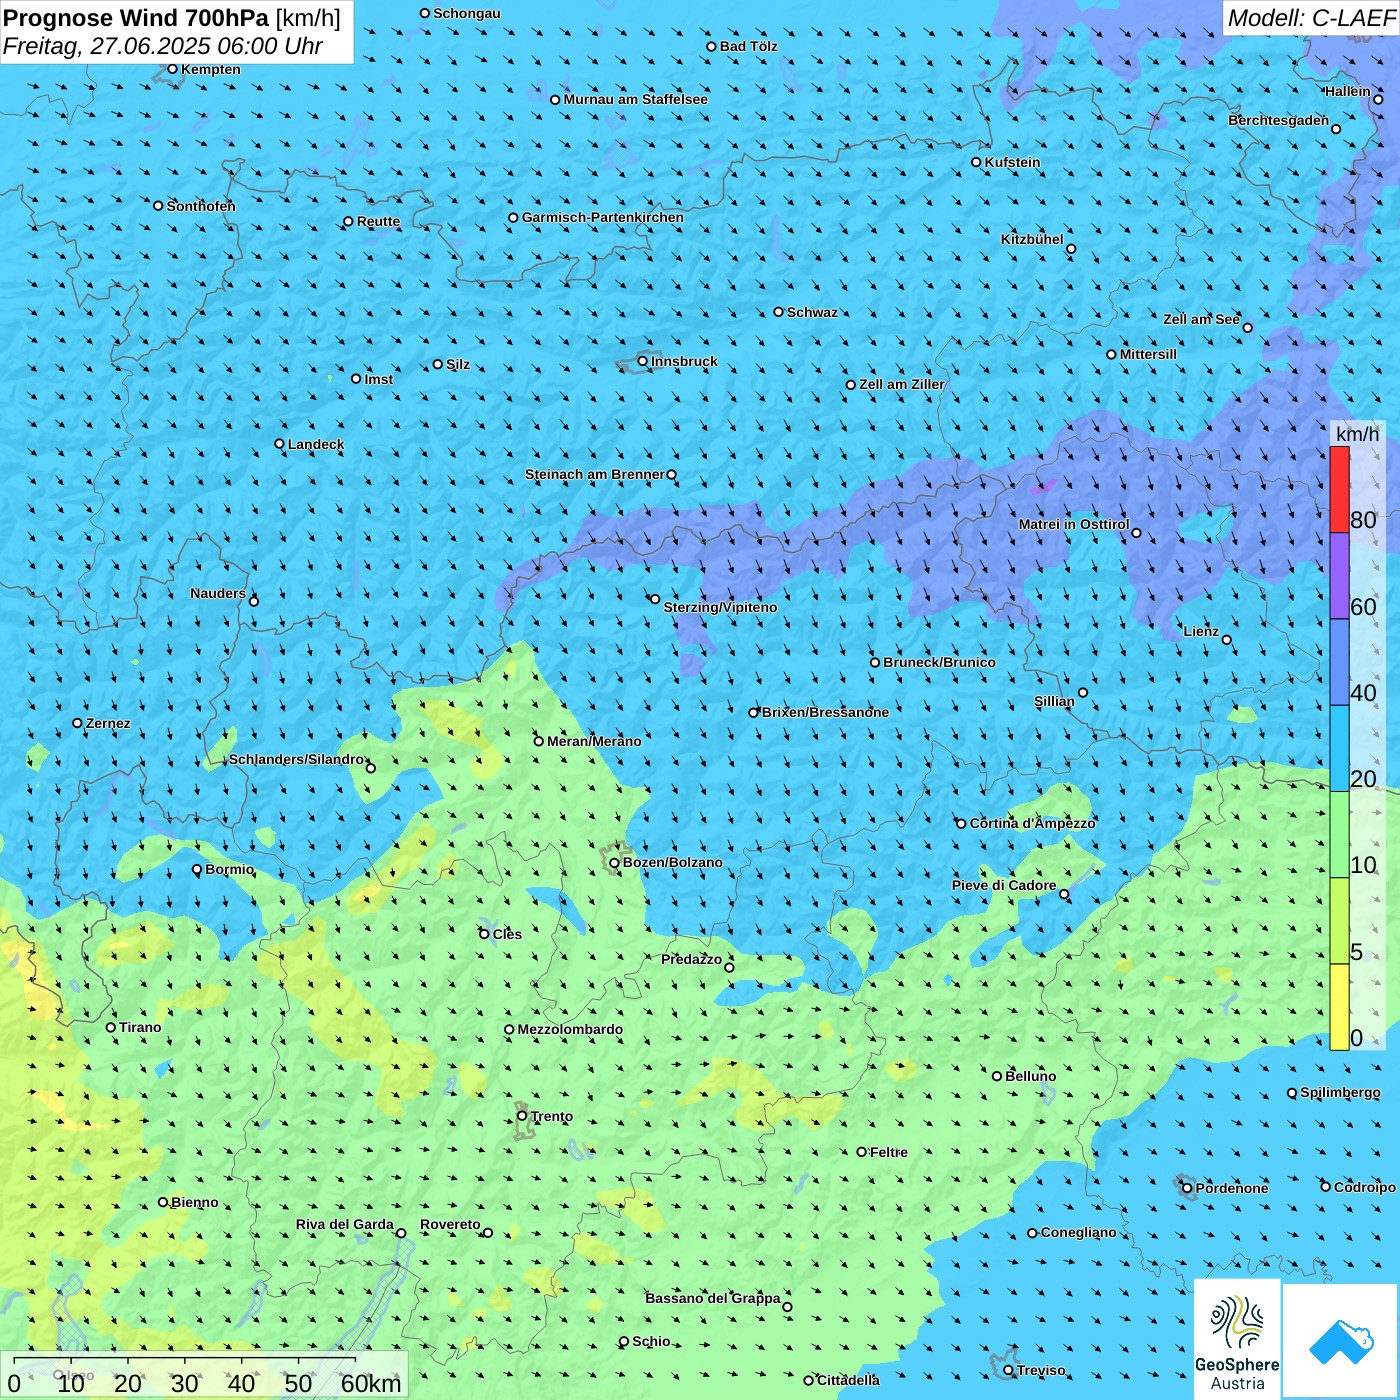Select the Cortina d'Ampezzo marker
This screenshot has width=1400, height=1400.
pyautogui.click(x=961, y=824)
